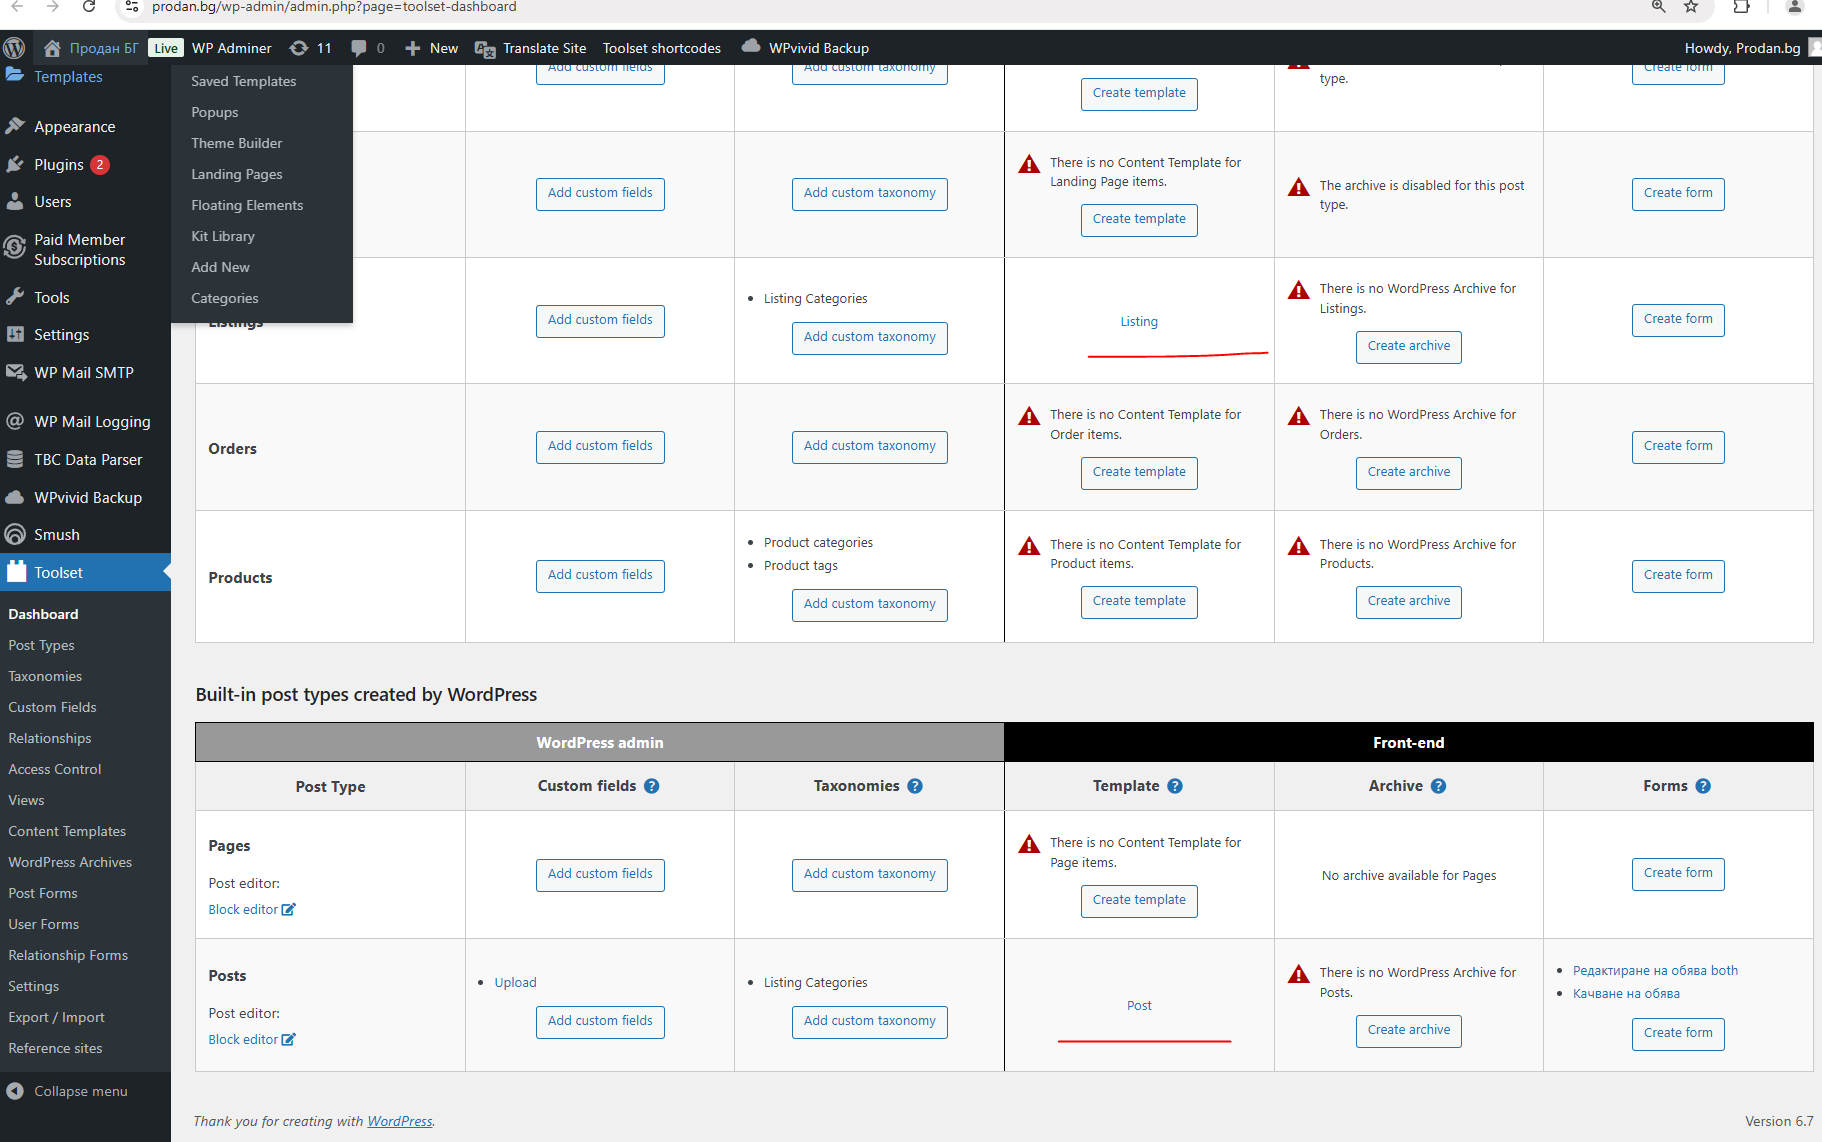Click the Tools wrench icon
Screen dimensions: 1822x1142
pos(15,297)
